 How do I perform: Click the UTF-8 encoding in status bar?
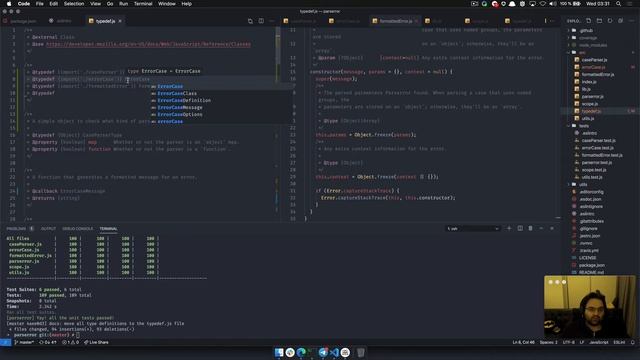[569, 342]
